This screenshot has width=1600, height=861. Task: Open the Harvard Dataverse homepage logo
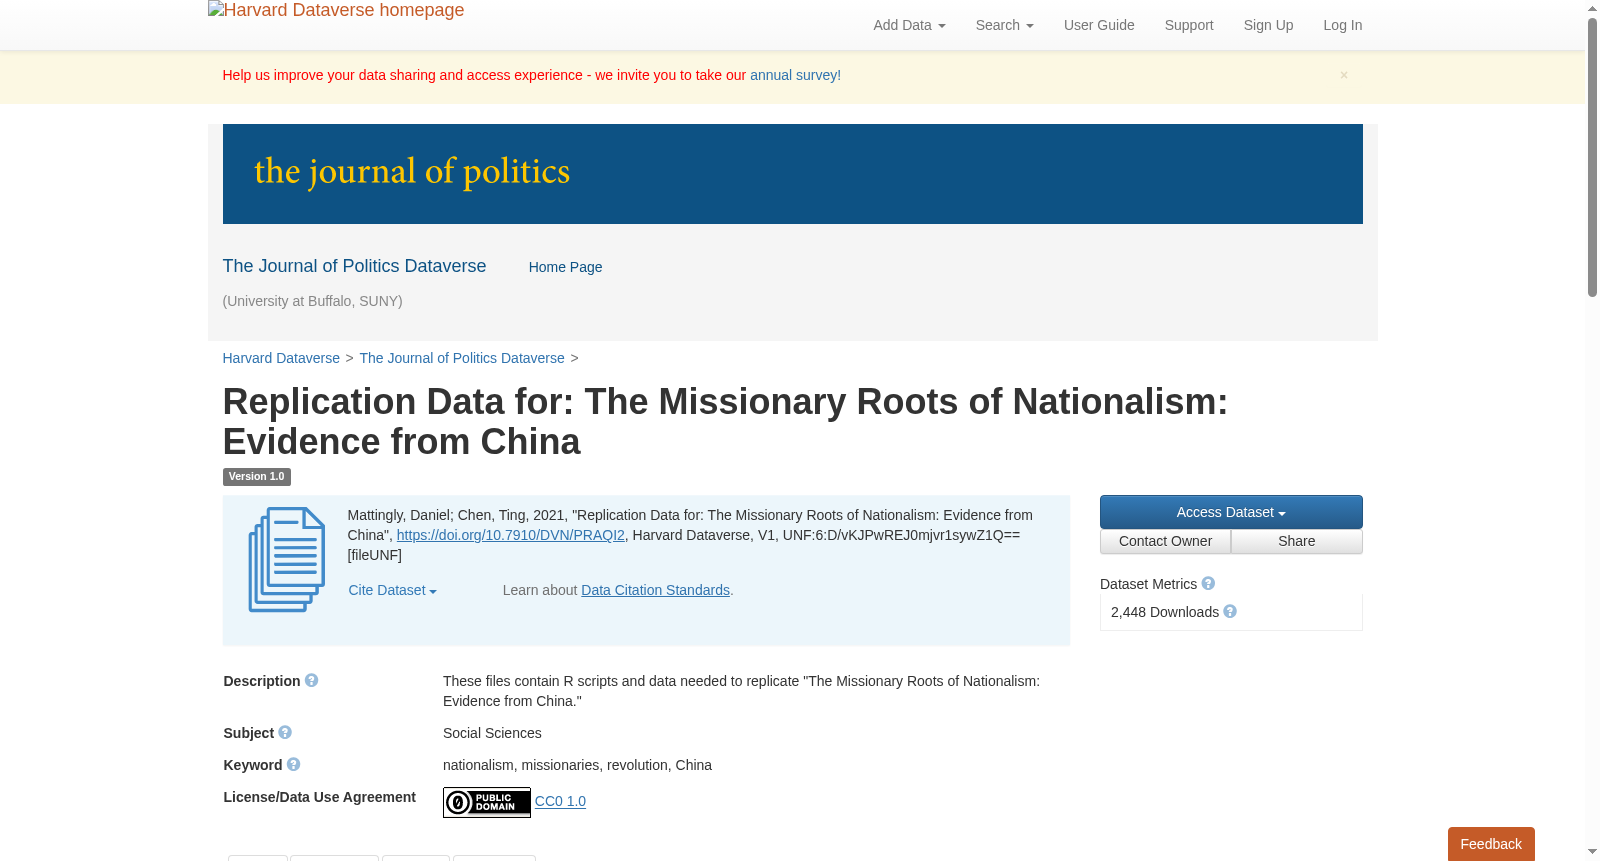pos(336,11)
